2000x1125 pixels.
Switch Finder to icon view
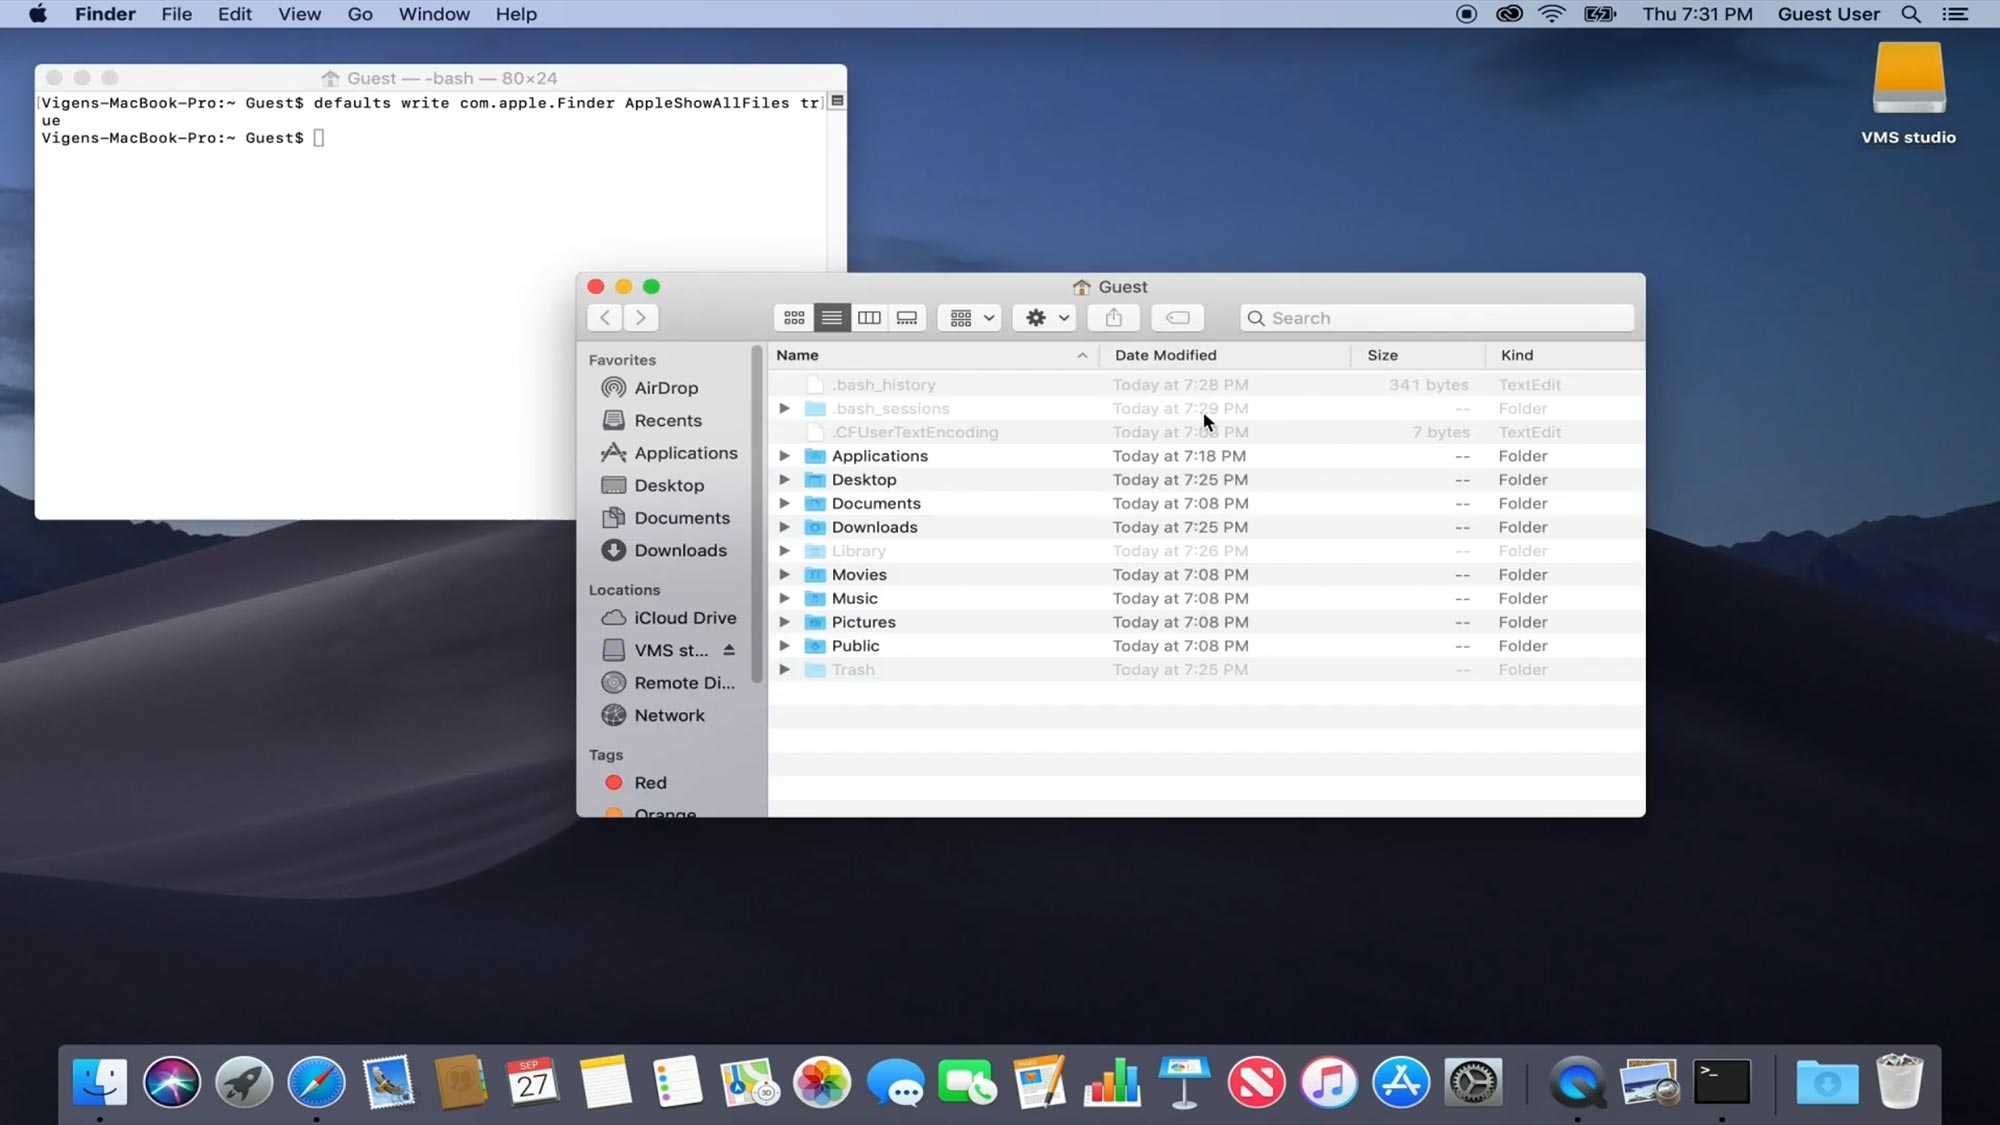click(x=794, y=318)
